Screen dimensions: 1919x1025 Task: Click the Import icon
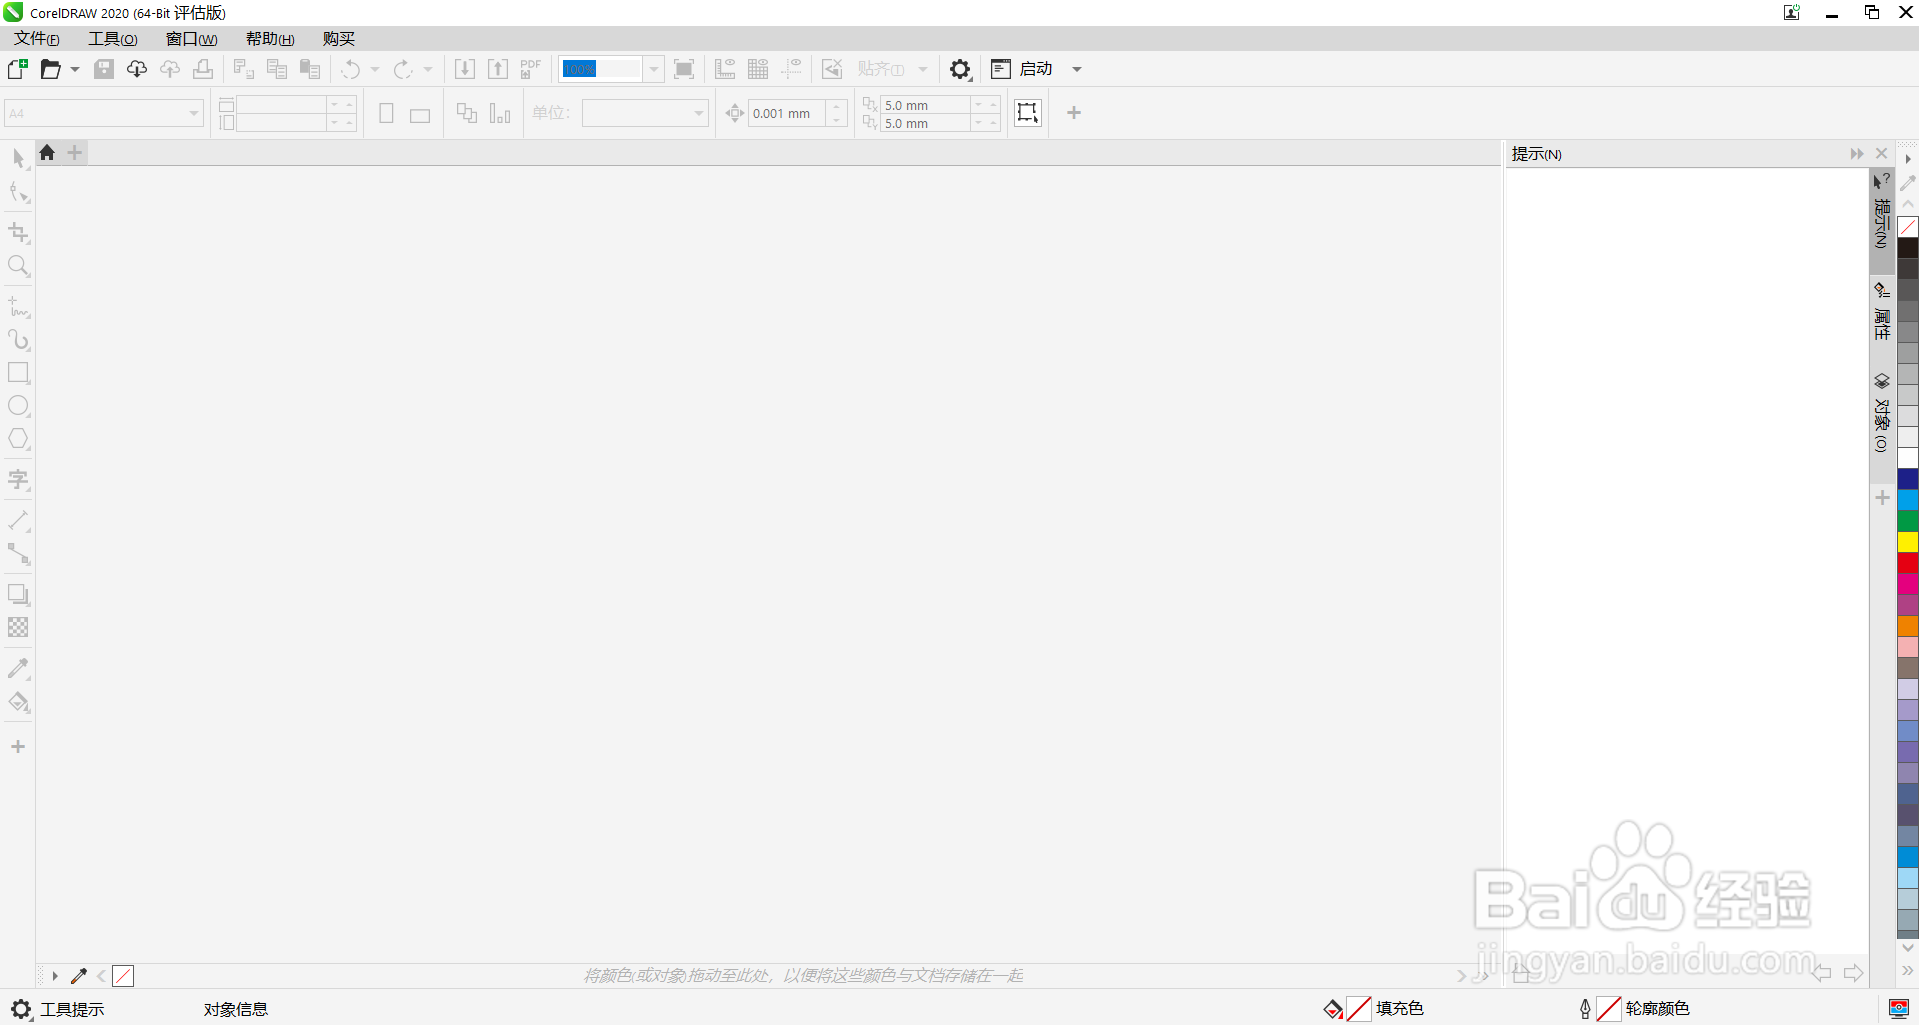pyautogui.click(x=465, y=69)
